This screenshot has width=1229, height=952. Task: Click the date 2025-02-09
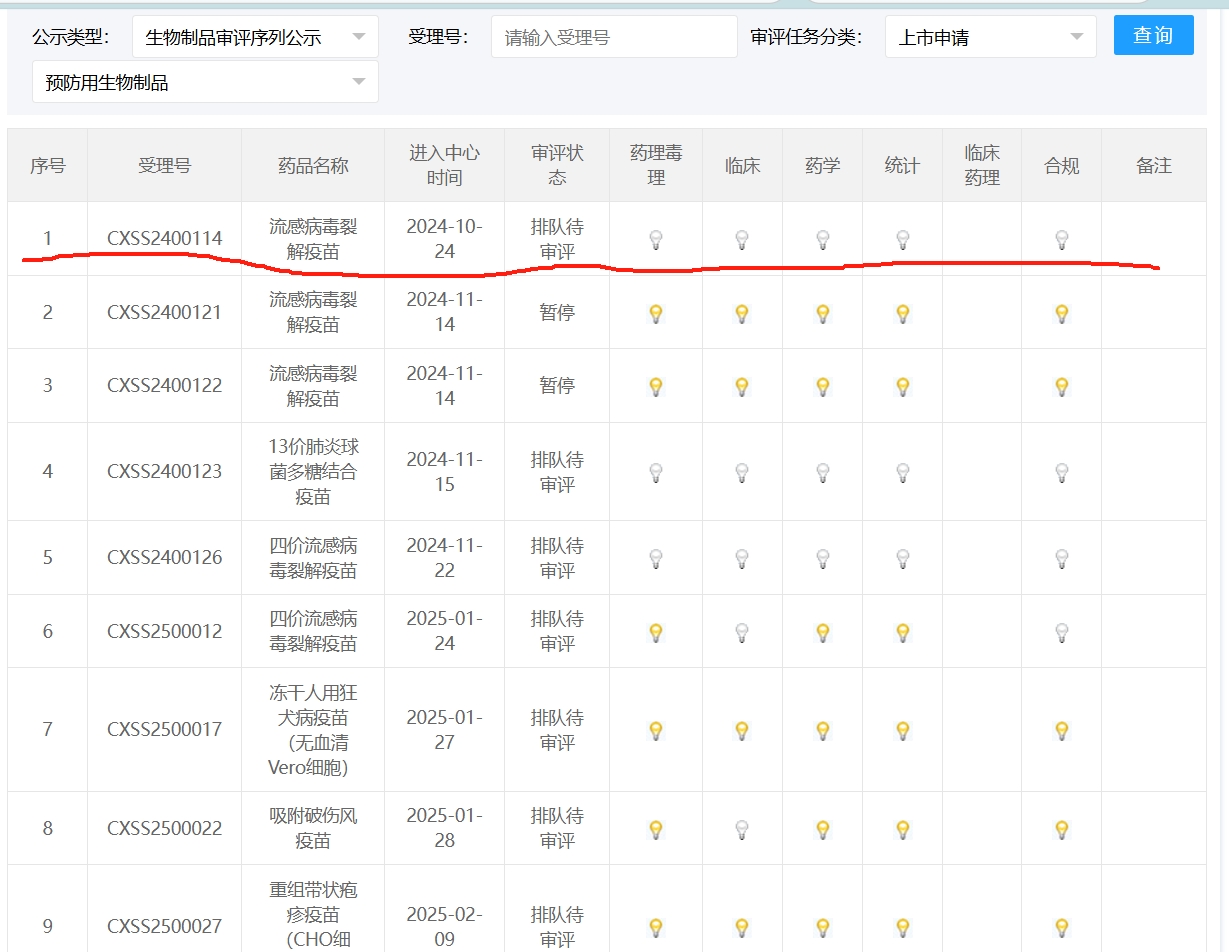(444, 927)
